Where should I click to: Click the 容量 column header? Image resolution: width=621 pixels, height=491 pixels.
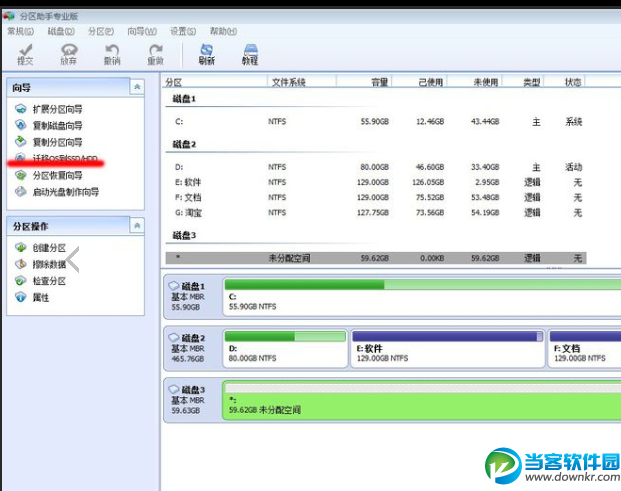[379, 82]
